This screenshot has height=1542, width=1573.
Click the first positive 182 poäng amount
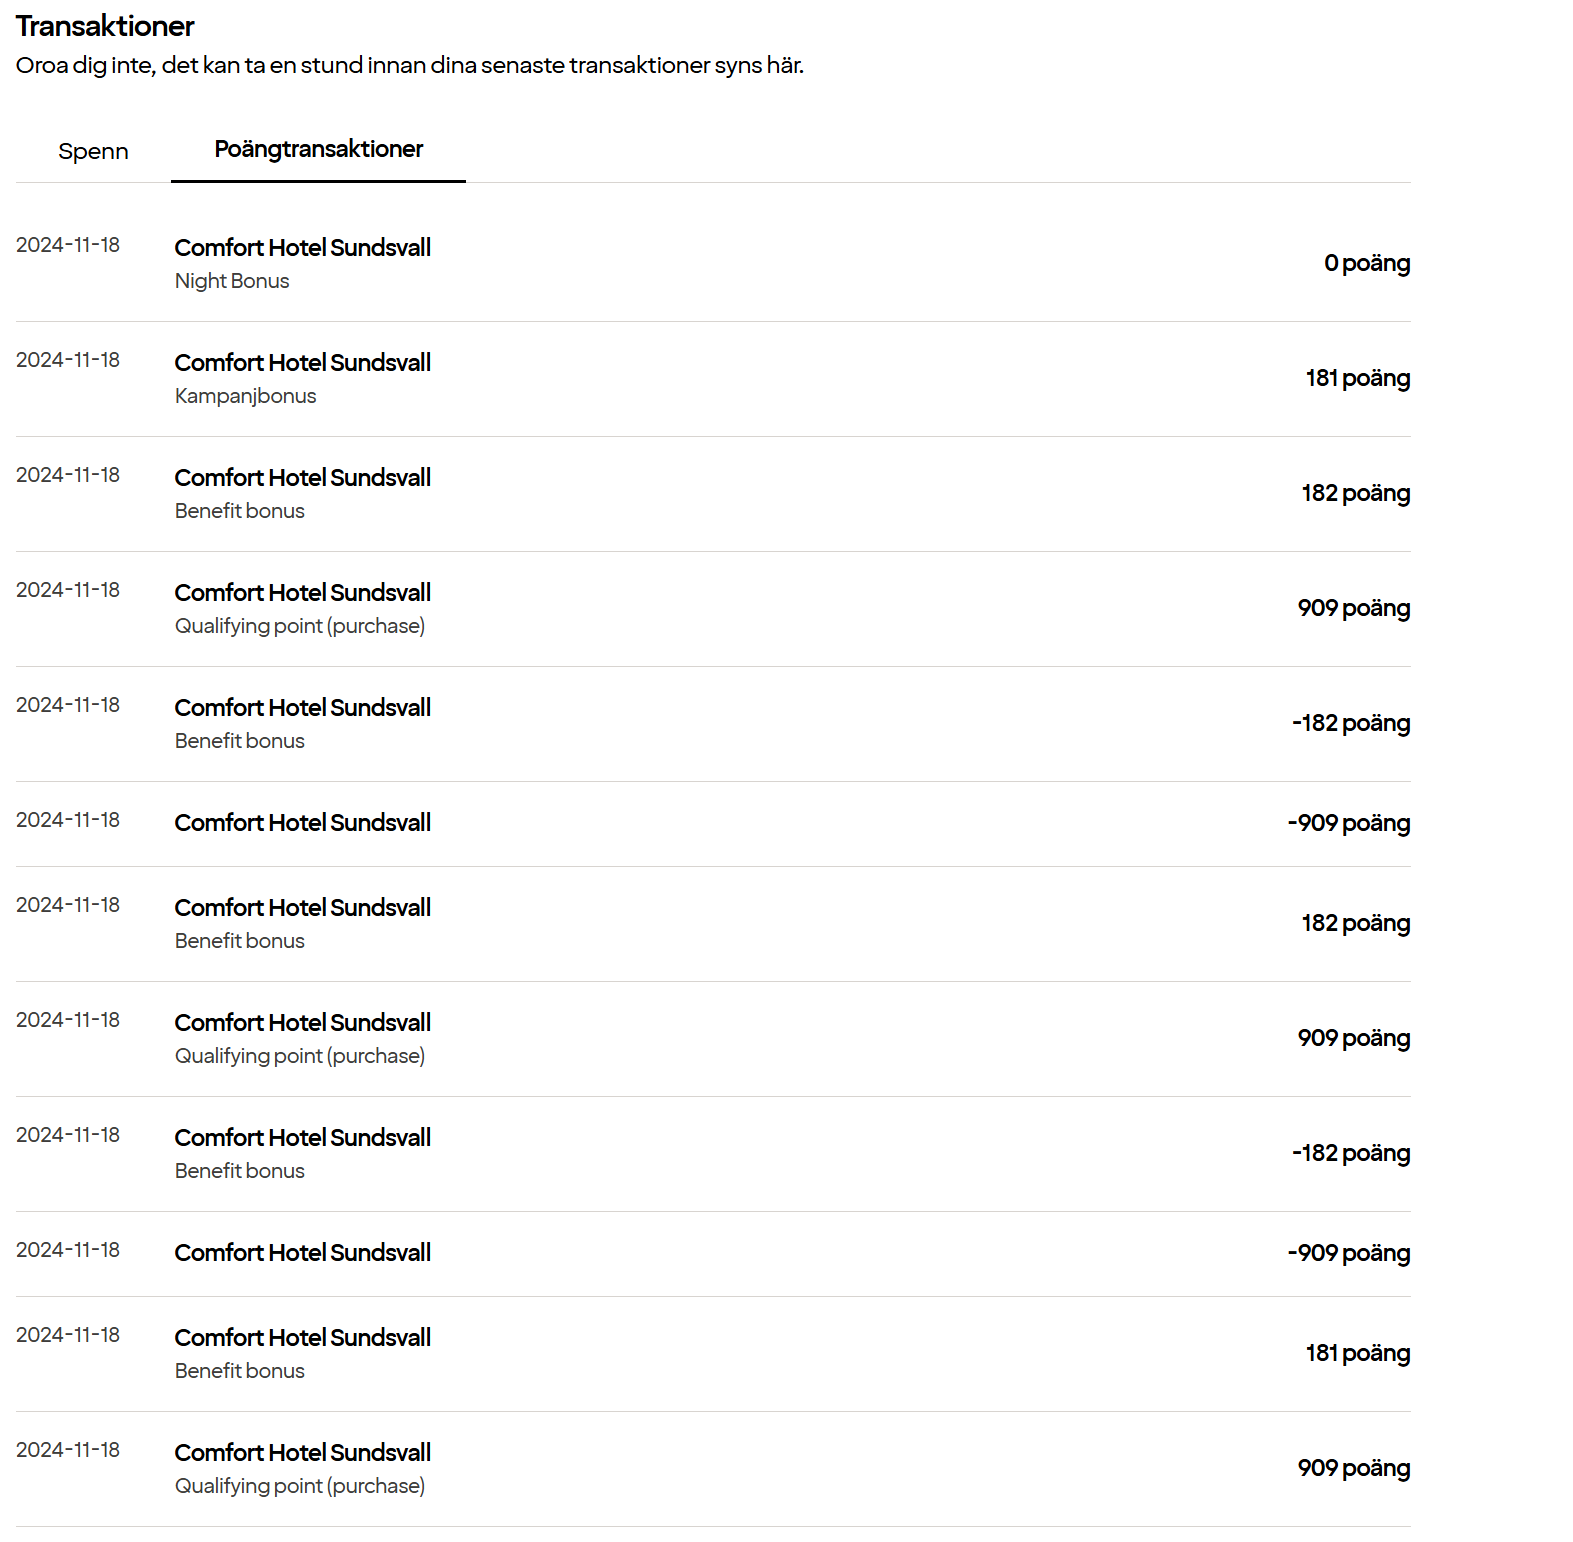1355,493
